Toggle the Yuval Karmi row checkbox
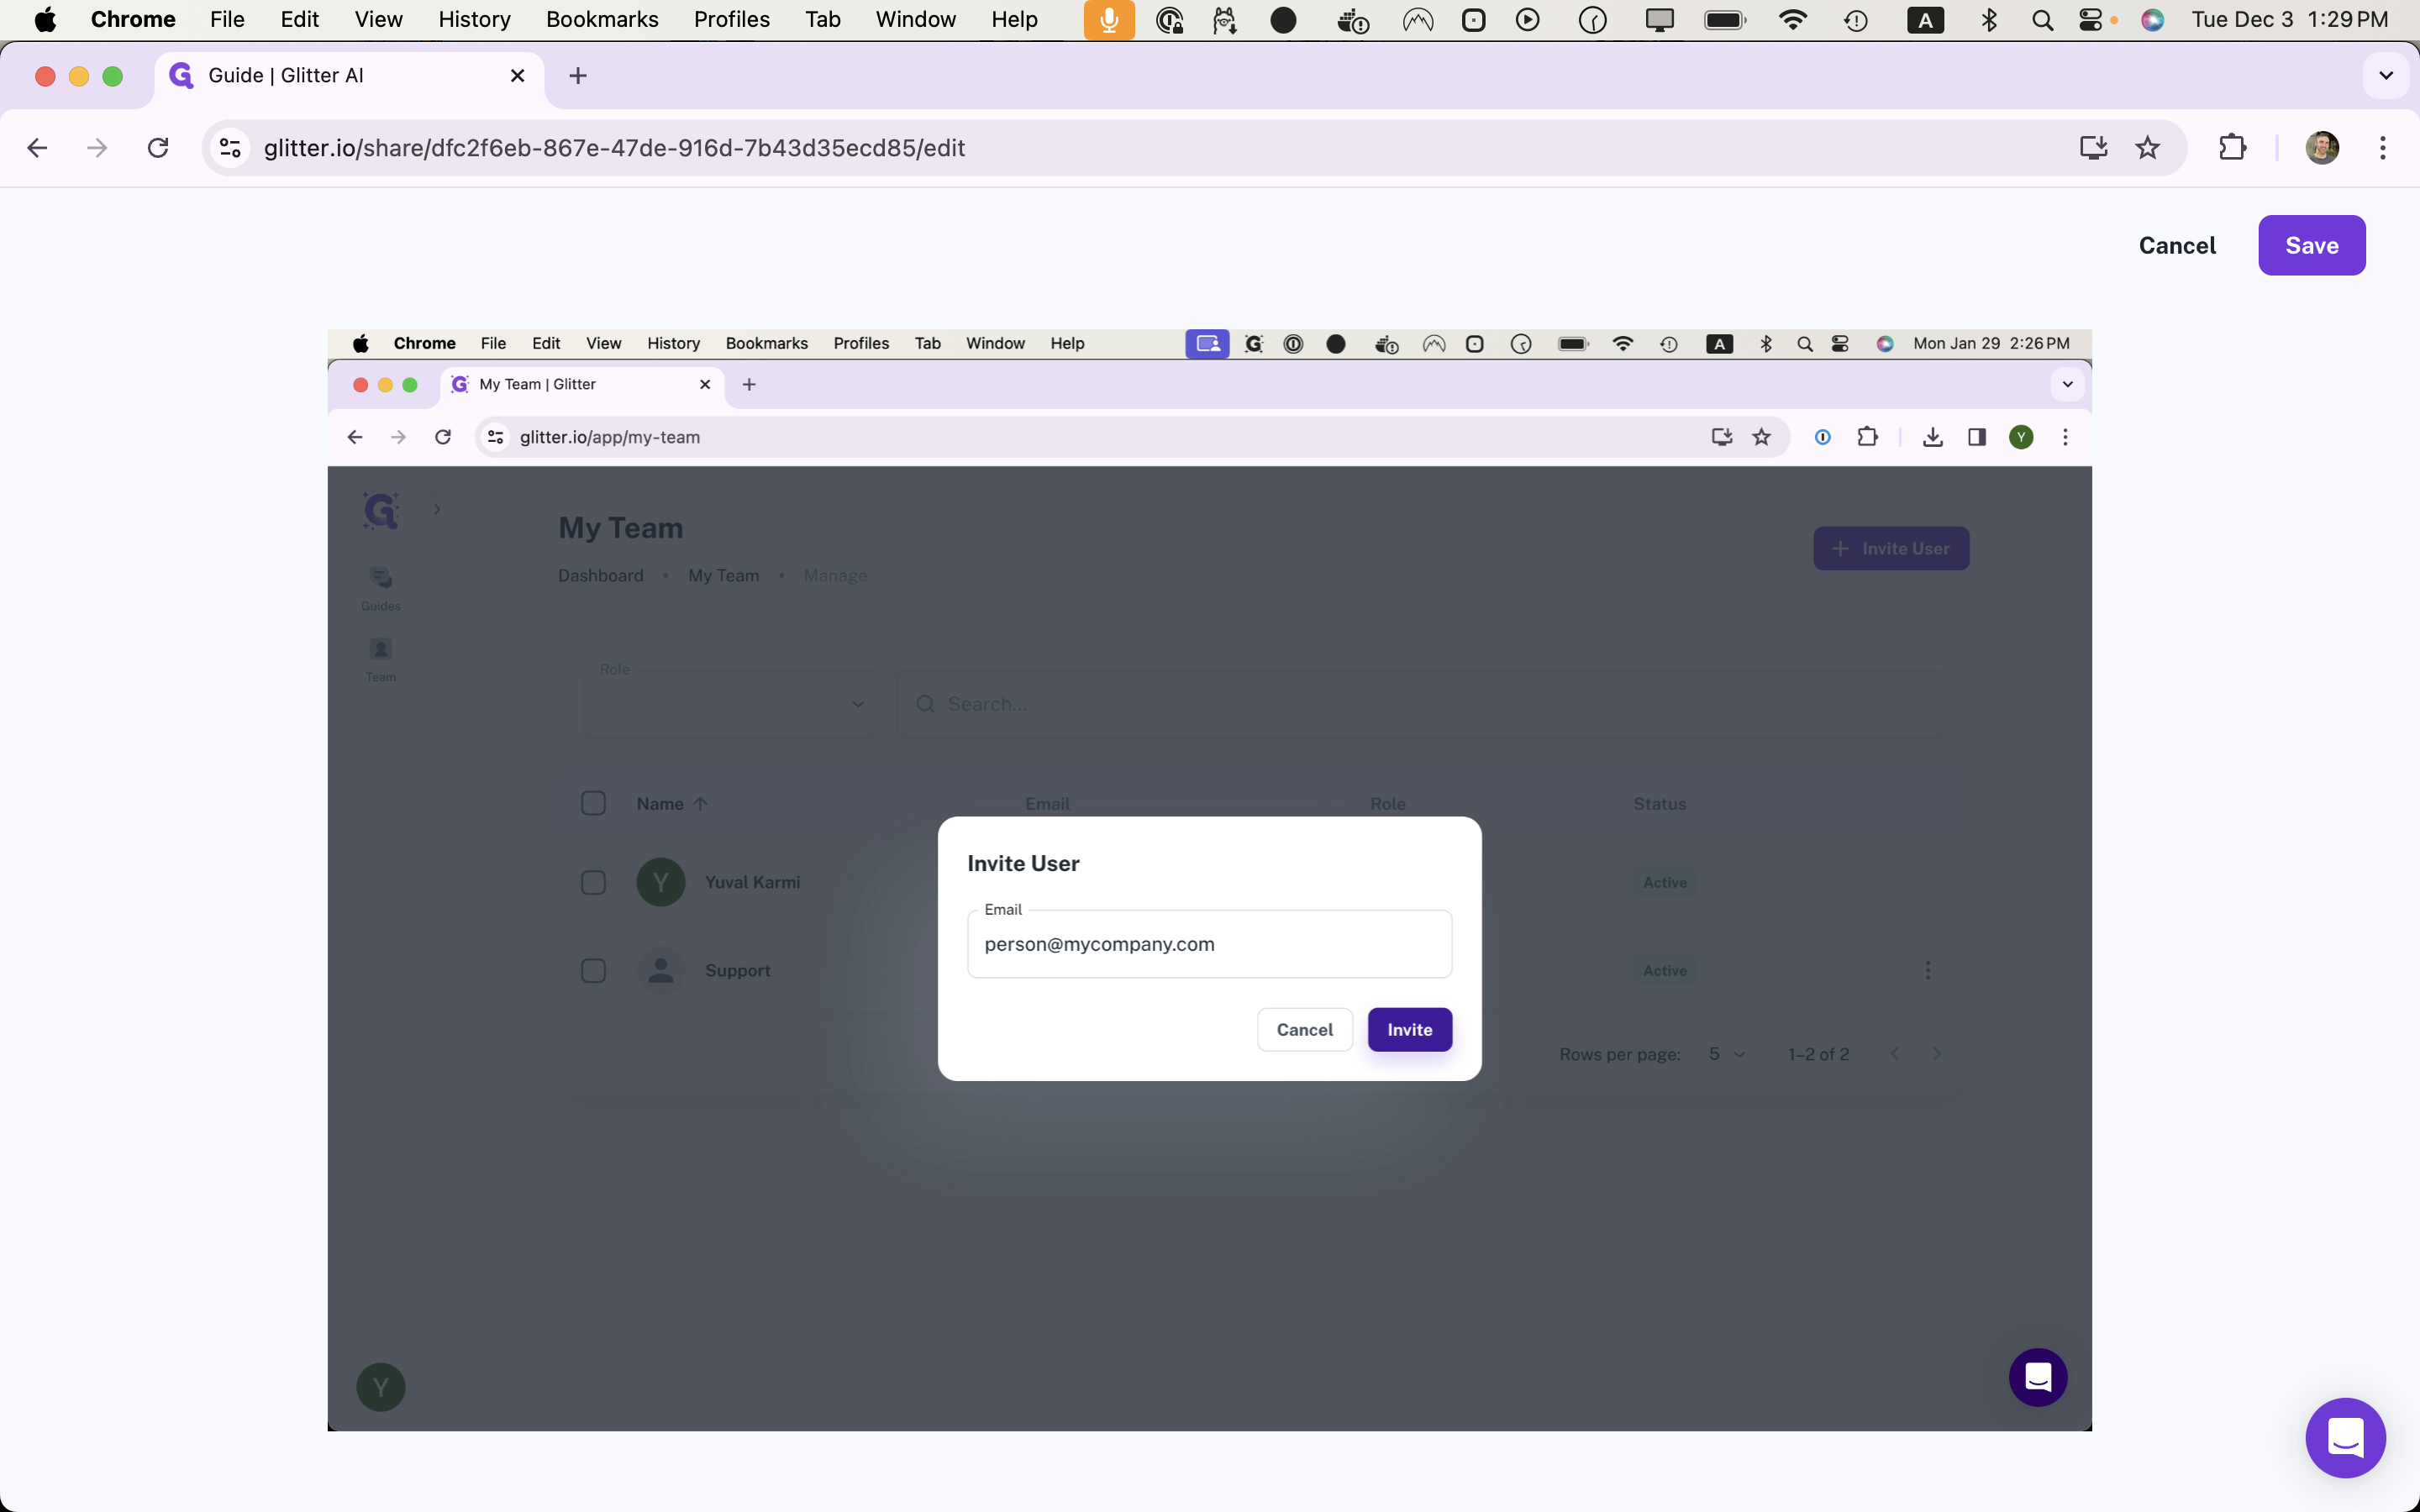 pos(593,882)
